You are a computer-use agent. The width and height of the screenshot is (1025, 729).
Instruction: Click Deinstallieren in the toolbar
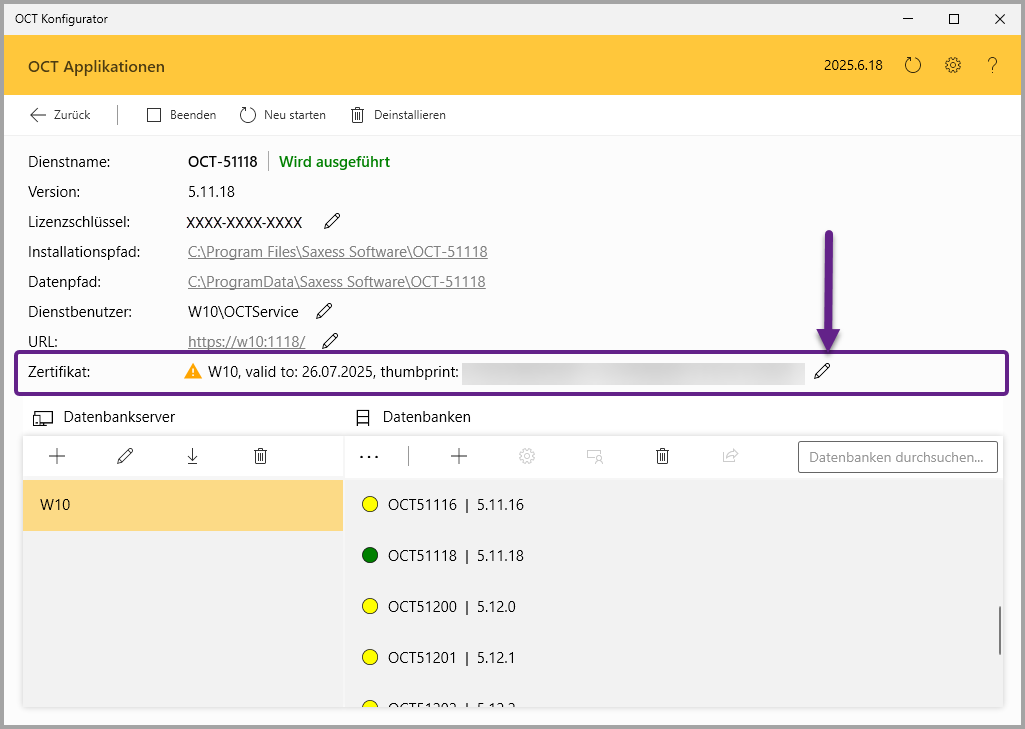click(398, 115)
